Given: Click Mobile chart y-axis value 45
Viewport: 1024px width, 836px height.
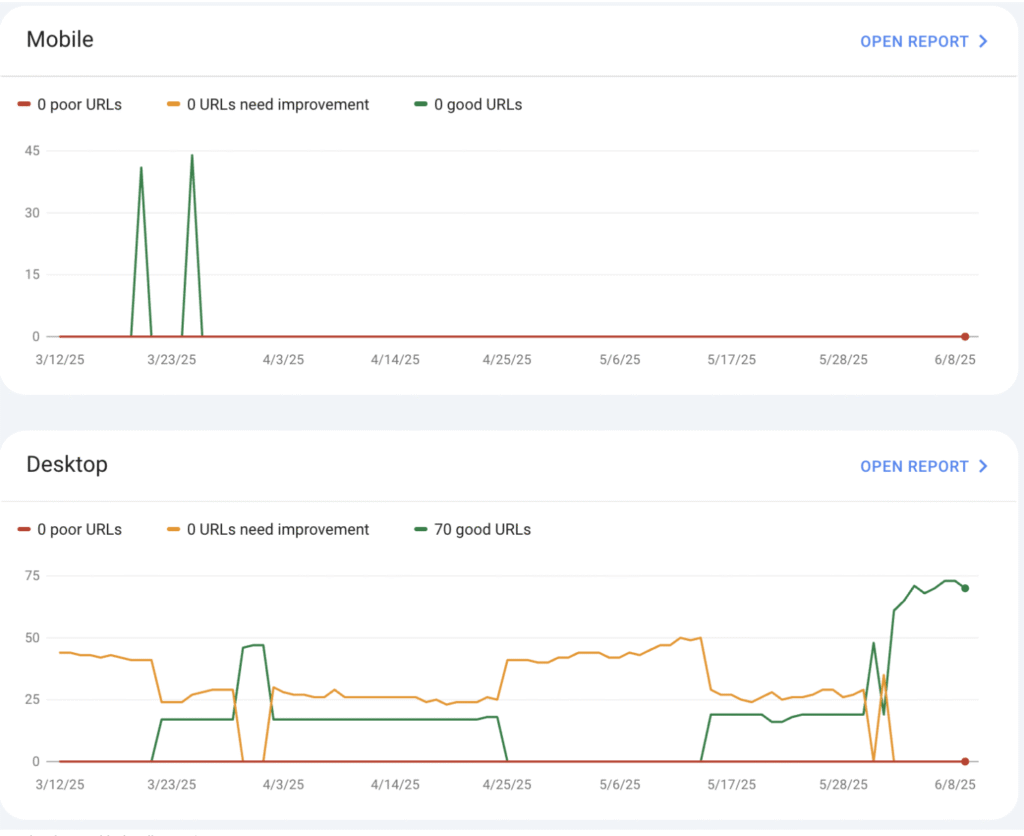Looking at the screenshot, I should tap(32, 151).
